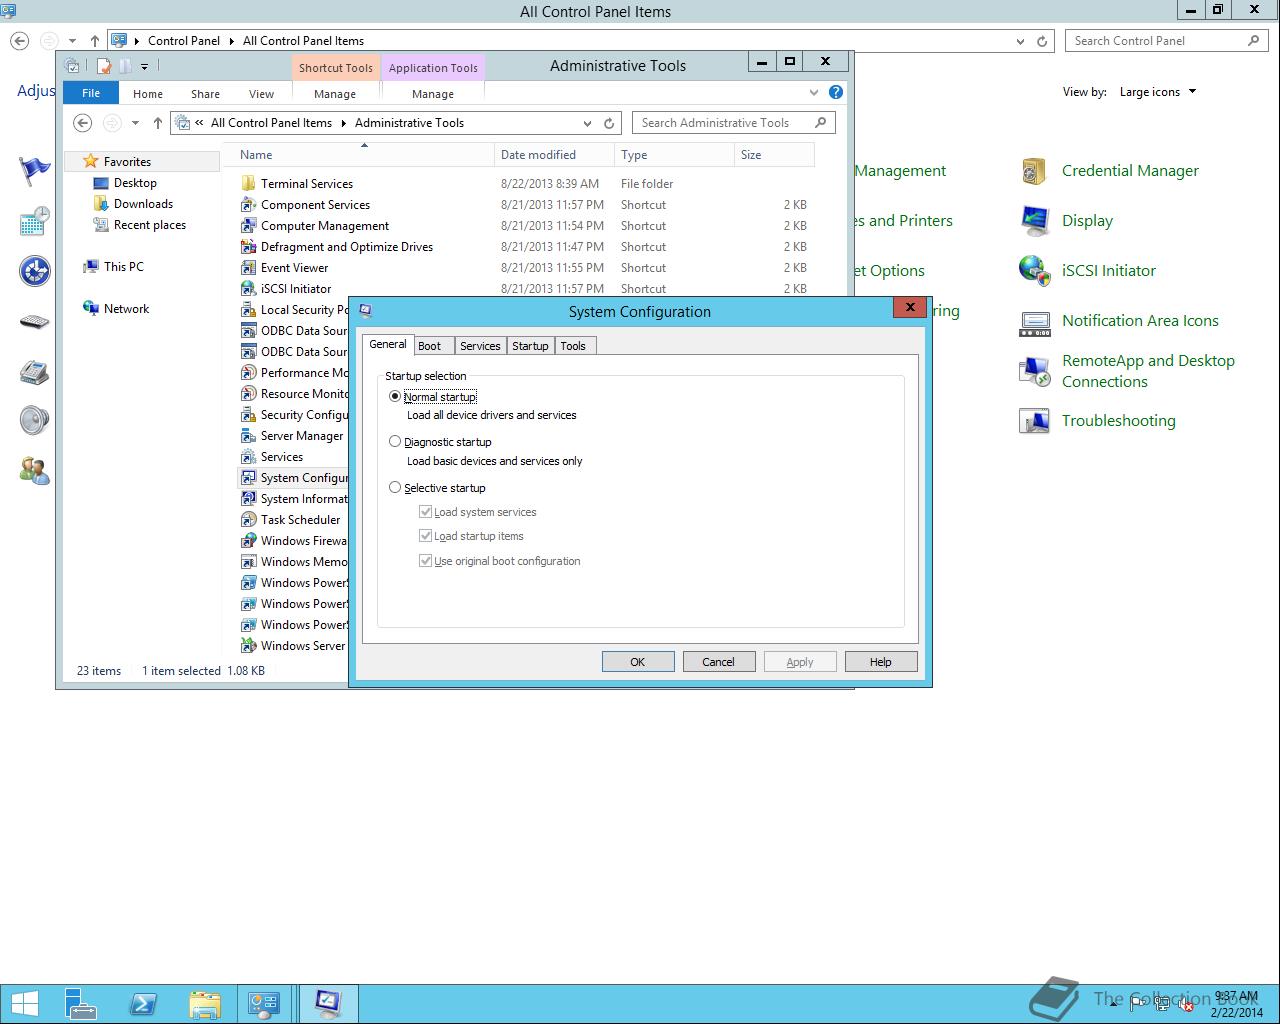Open Administrative Tools address bar history dropdown
Viewport: 1280px width, 1024px height.
(587, 123)
